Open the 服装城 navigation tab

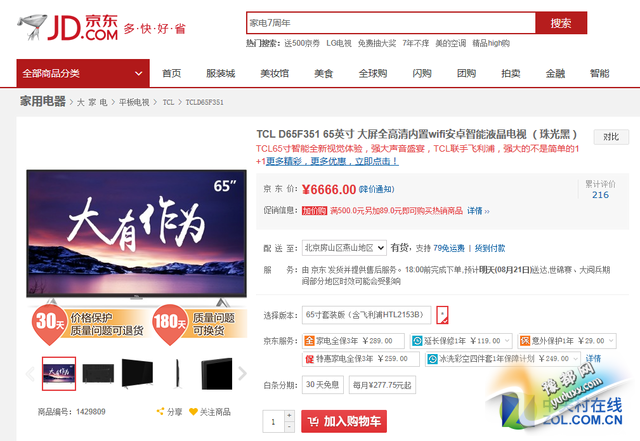(x=219, y=73)
